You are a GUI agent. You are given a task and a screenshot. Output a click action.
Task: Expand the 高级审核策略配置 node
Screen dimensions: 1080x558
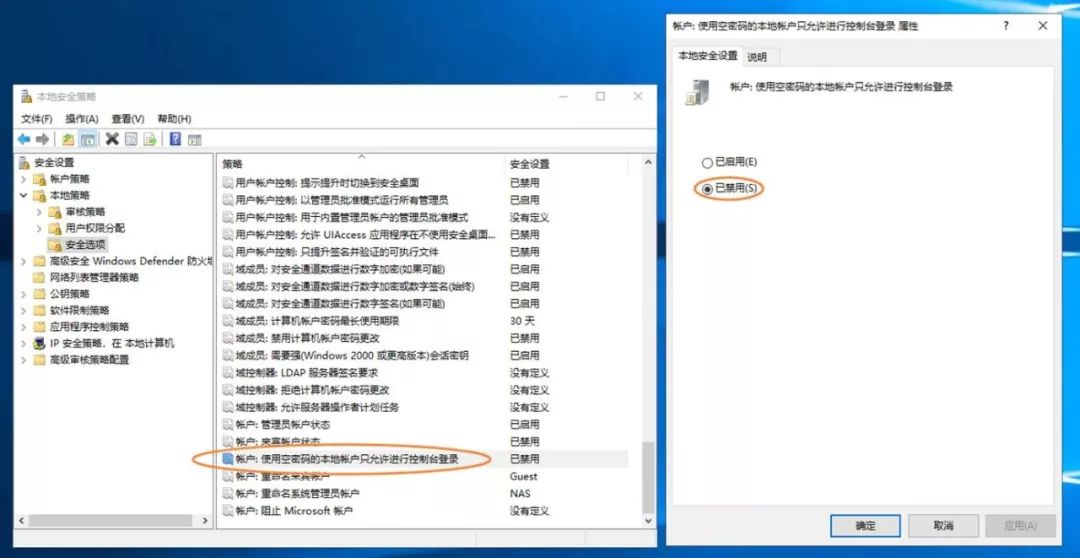click(23, 360)
